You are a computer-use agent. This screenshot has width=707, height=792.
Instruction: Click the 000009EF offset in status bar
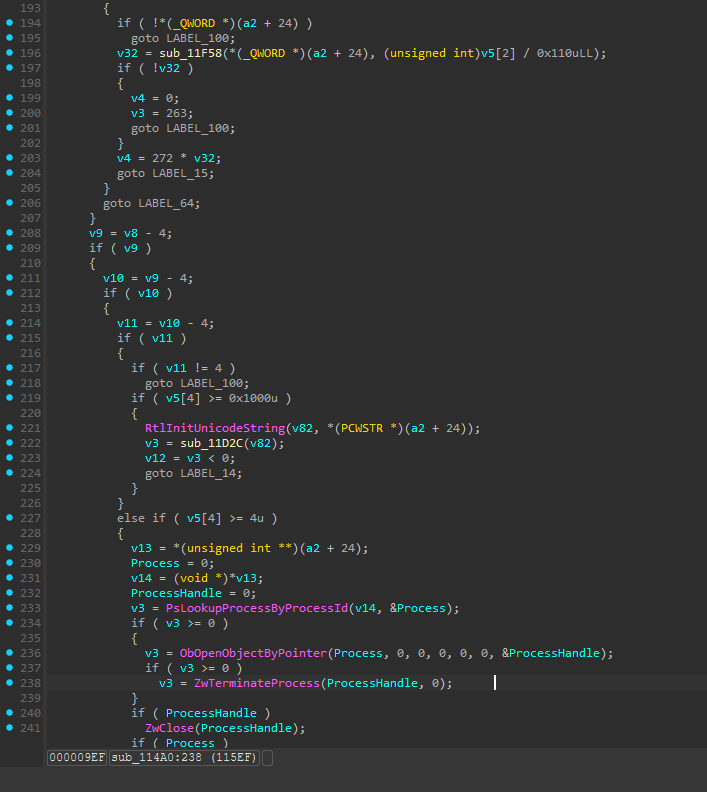pyautogui.click(x=77, y=758)
